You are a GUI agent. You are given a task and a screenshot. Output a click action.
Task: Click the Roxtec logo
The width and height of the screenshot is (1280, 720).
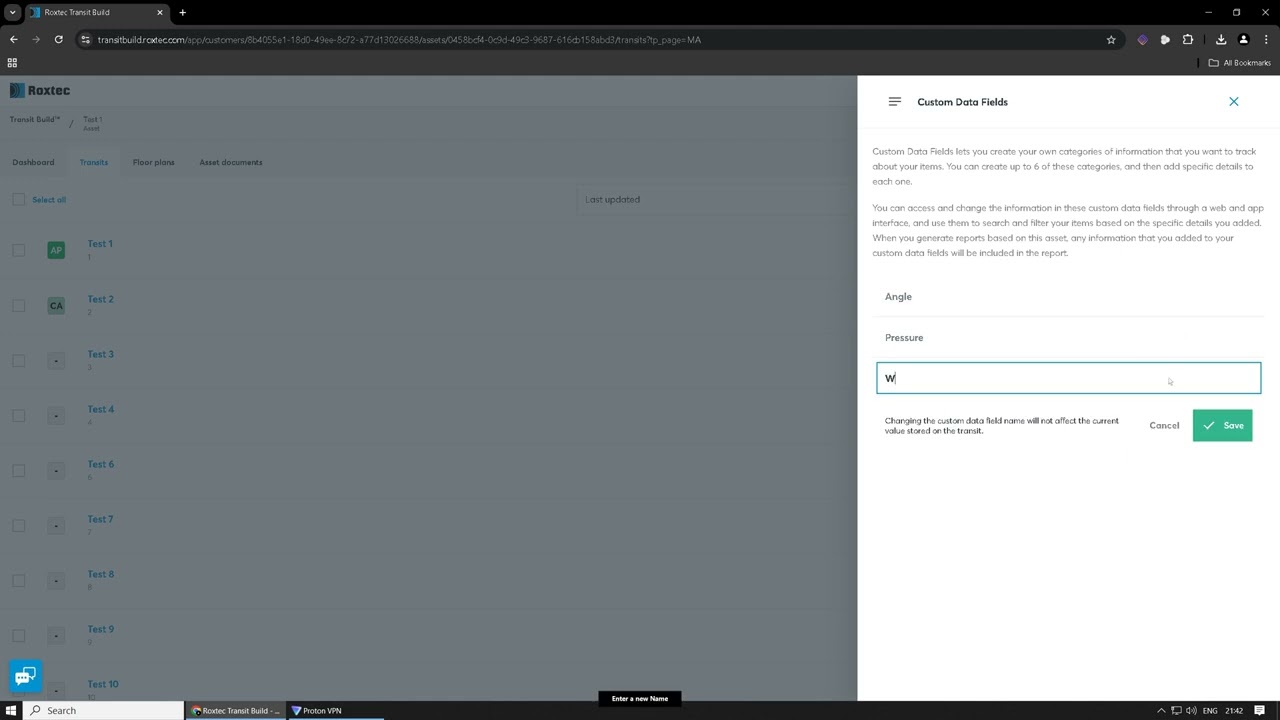(40, 90)
